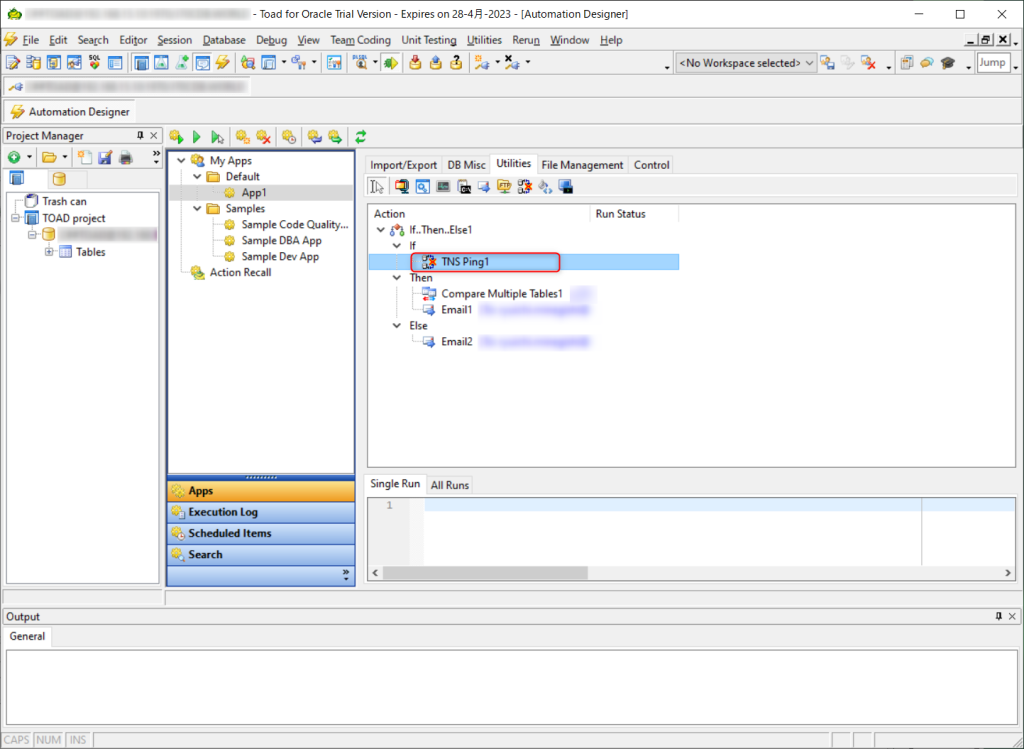Collapse the Else branch
Screen dimensions: 1024x749
[x=396, y=325]
